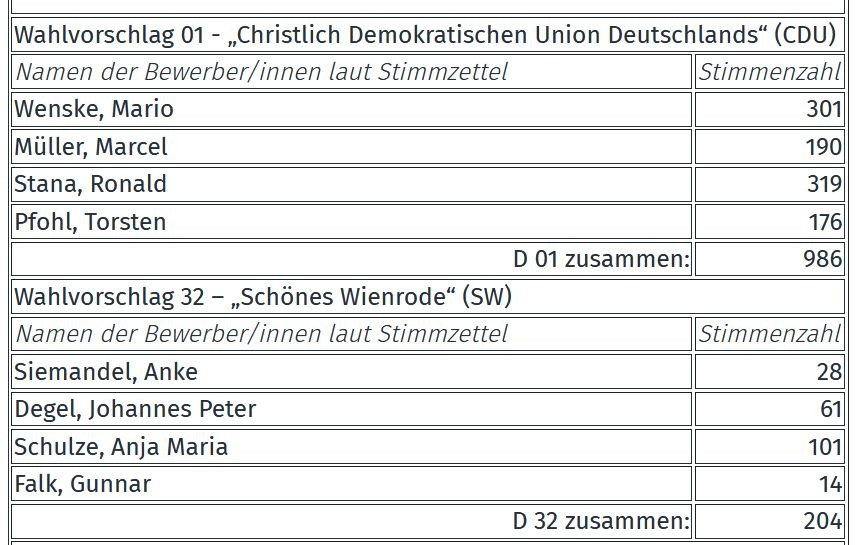
Task: Click the Wahlvorschlag 32 Schönes Wienrode header
Action: (x=428, y=296)
